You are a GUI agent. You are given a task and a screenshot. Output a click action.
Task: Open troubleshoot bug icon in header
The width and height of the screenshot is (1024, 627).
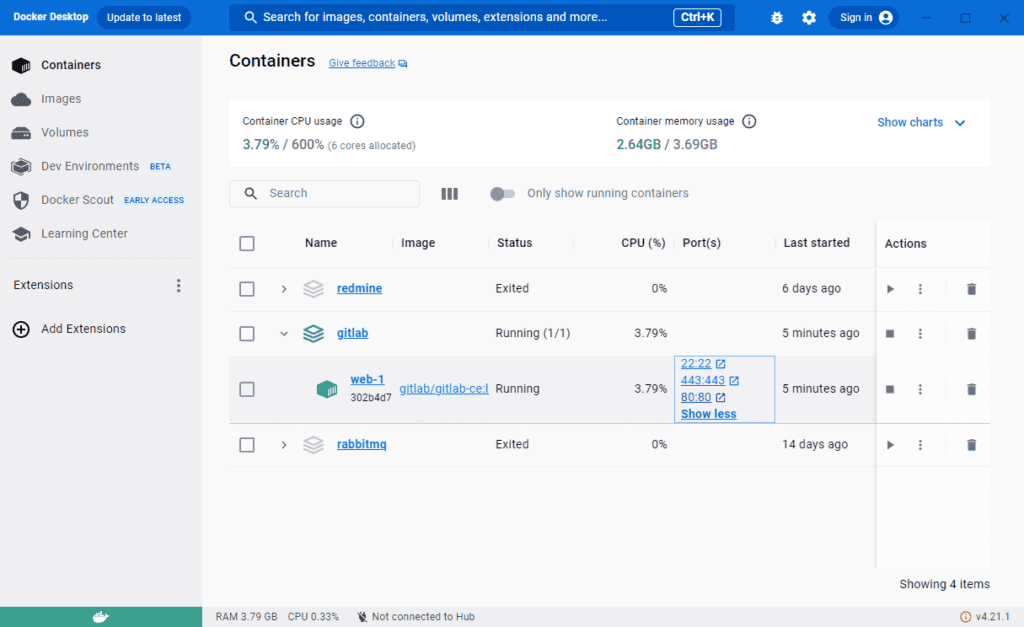tap(776, 18)
